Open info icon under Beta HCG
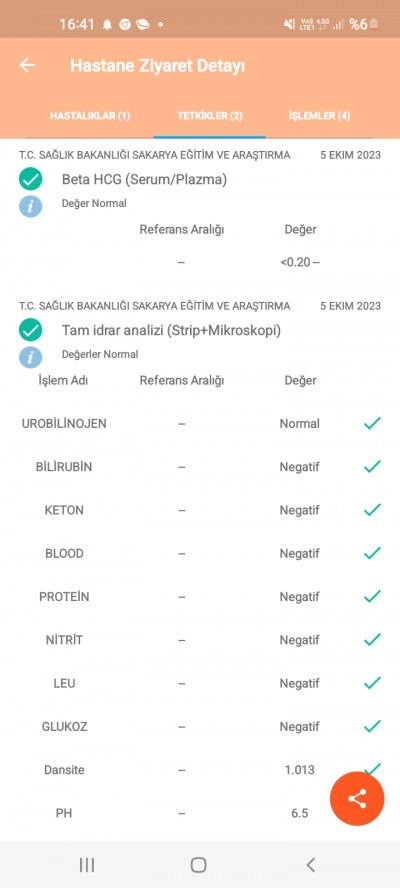The image size is (400, 888). click(31, 206)
